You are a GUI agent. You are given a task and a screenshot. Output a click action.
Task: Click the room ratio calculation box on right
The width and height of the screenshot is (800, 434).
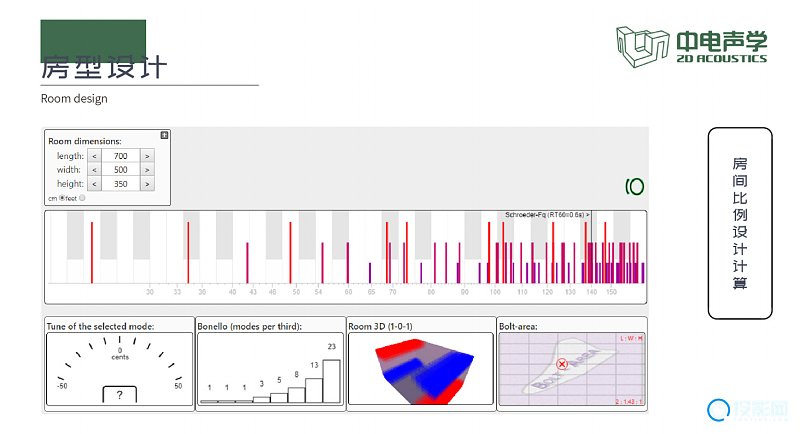[739, 222]
